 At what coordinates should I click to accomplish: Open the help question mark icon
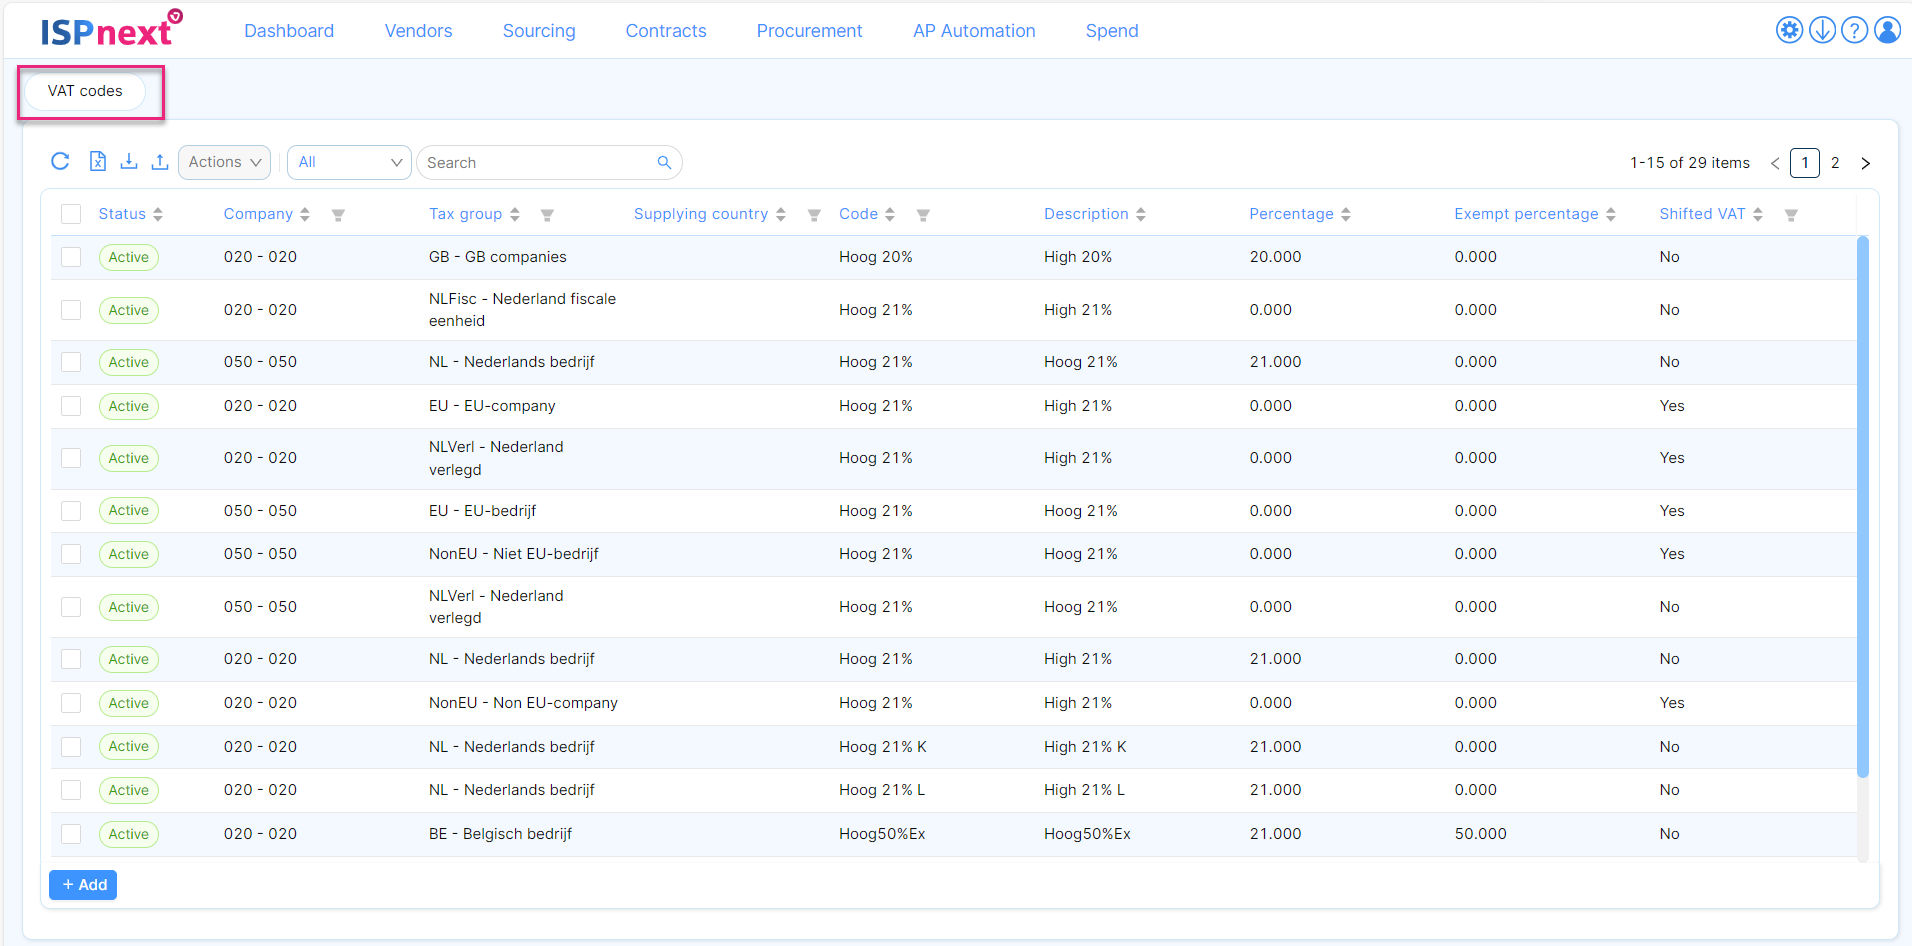1854,30
